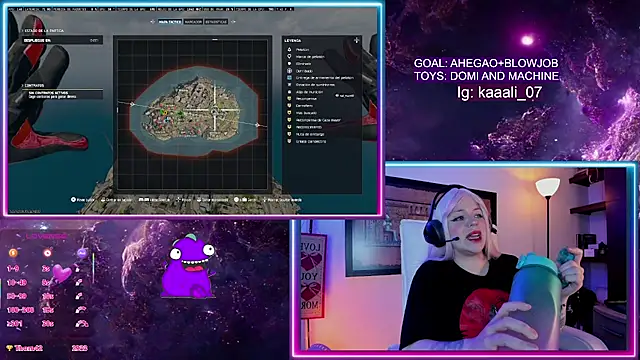This screenshot has height=360, width=640.
Task: Click the vertical level bar in Lovense widget
Action: pos(93,268)
